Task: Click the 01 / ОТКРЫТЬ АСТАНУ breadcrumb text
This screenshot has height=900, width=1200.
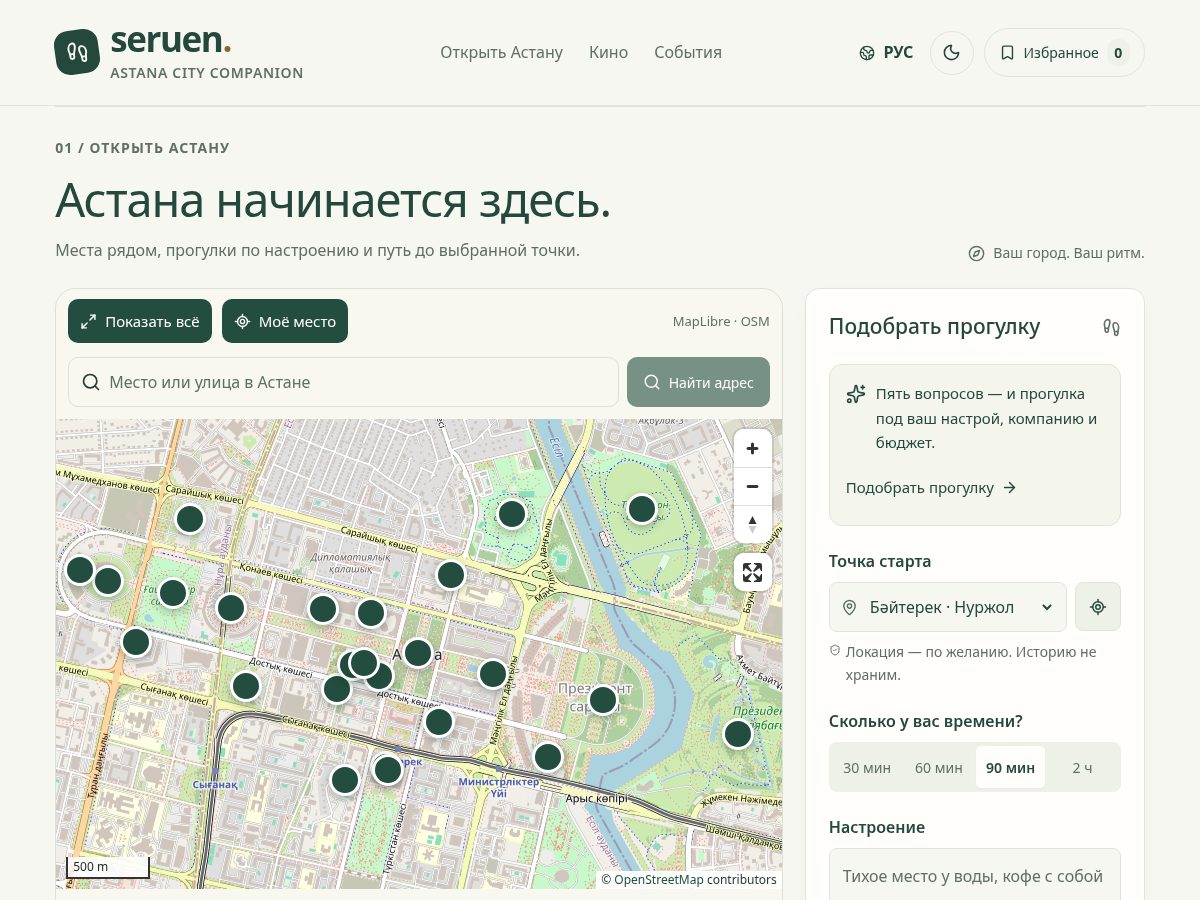Action: [x=142, y=148]
